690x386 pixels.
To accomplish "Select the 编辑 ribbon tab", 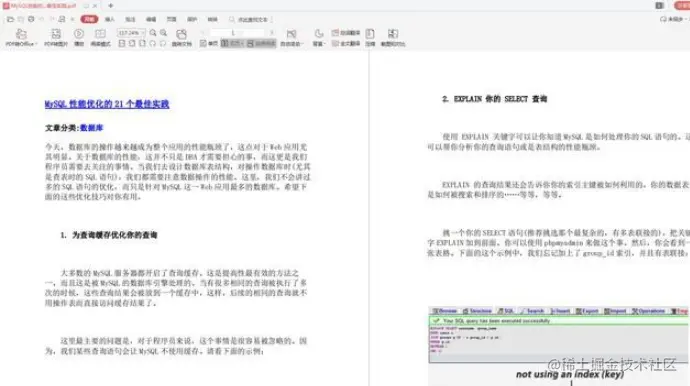I will (151, 19).
